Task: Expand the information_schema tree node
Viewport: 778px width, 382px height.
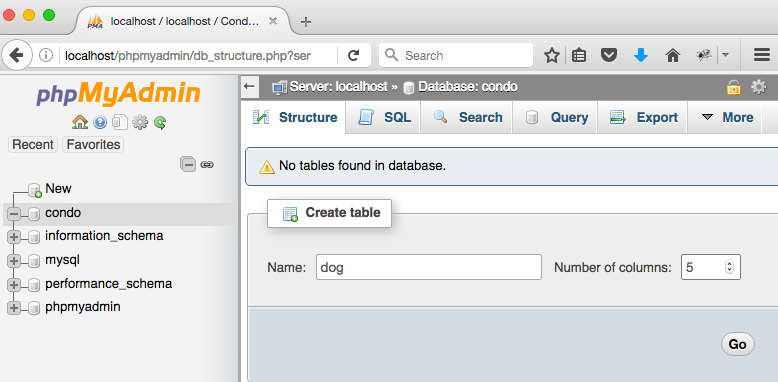Action: (x=14, y=237)
